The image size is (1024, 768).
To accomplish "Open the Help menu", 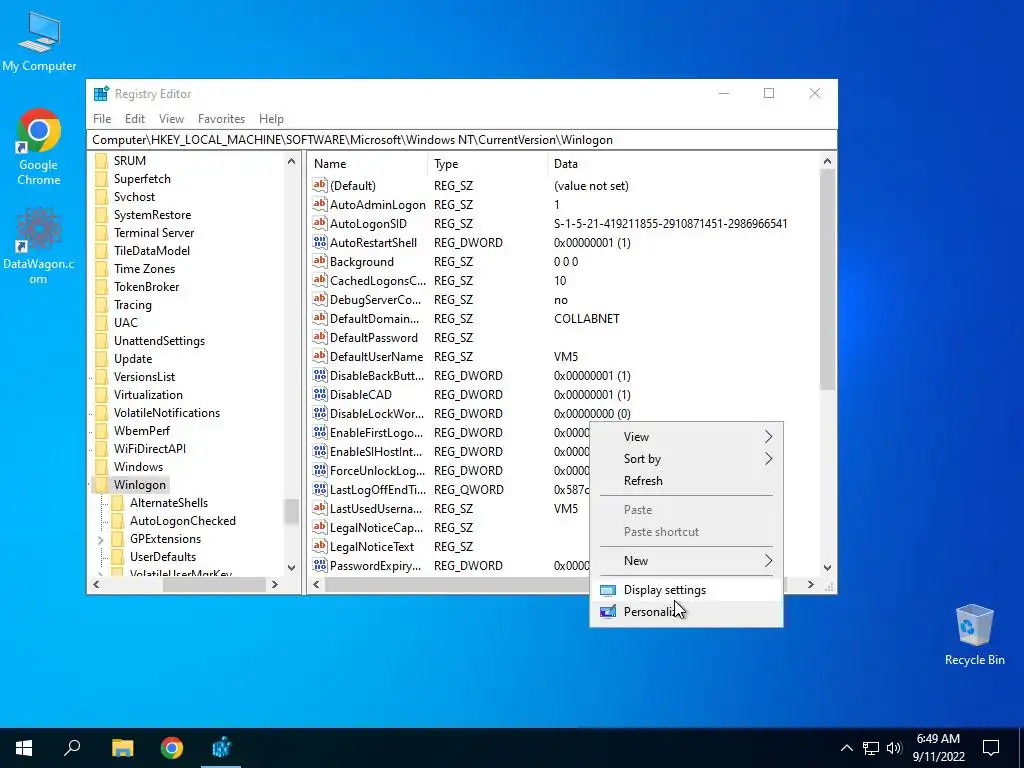I will (271, 119).
